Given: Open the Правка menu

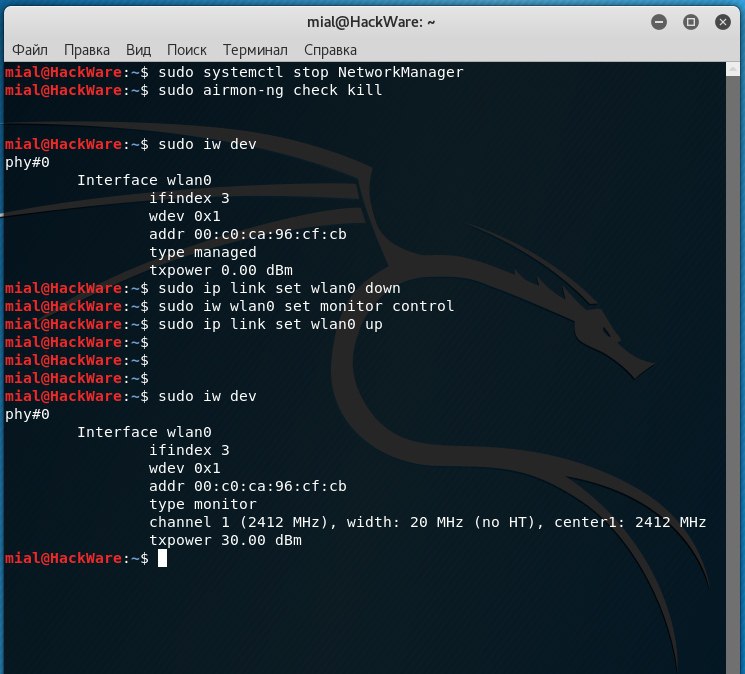Looking at the screenshot, I should [x=86, y=50].
